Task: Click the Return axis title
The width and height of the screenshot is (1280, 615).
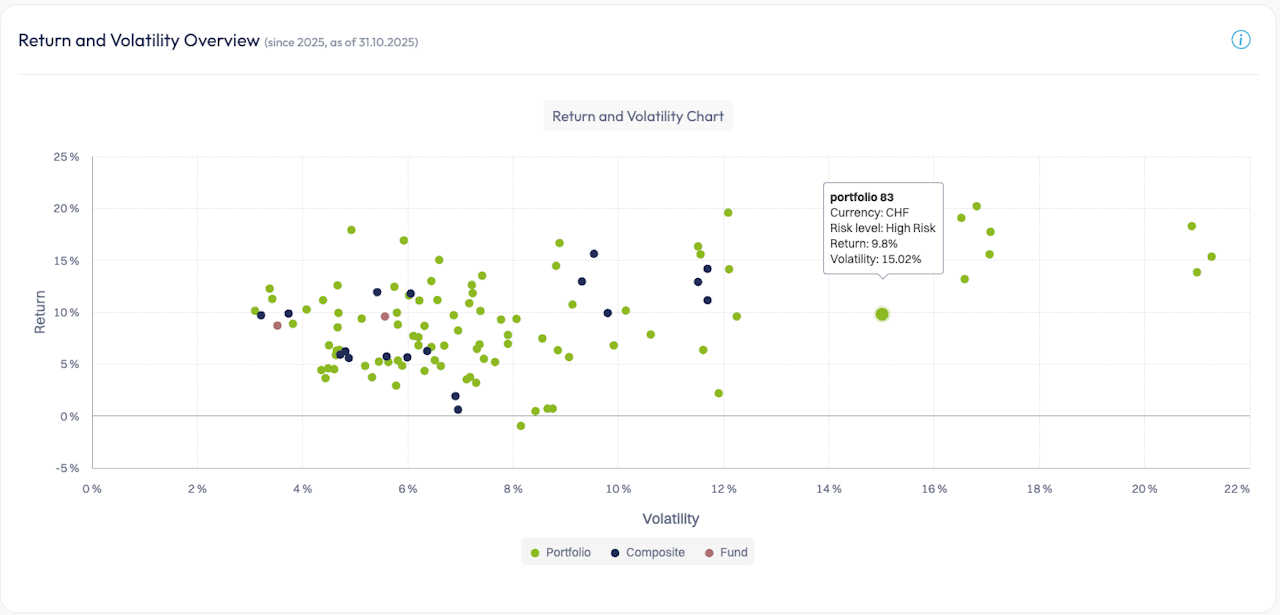Action: (x=41, y=311)
